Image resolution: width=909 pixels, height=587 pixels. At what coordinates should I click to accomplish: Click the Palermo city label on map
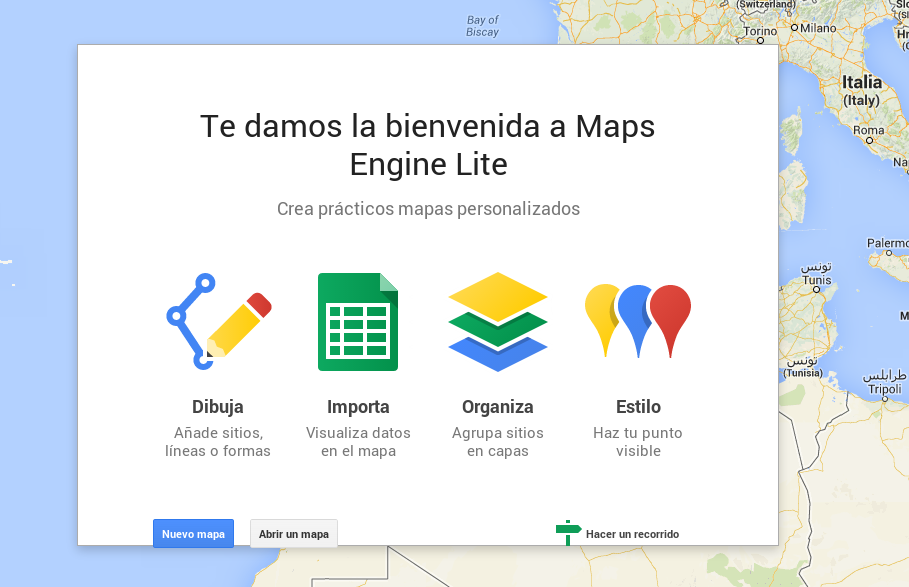coord(887,243)
